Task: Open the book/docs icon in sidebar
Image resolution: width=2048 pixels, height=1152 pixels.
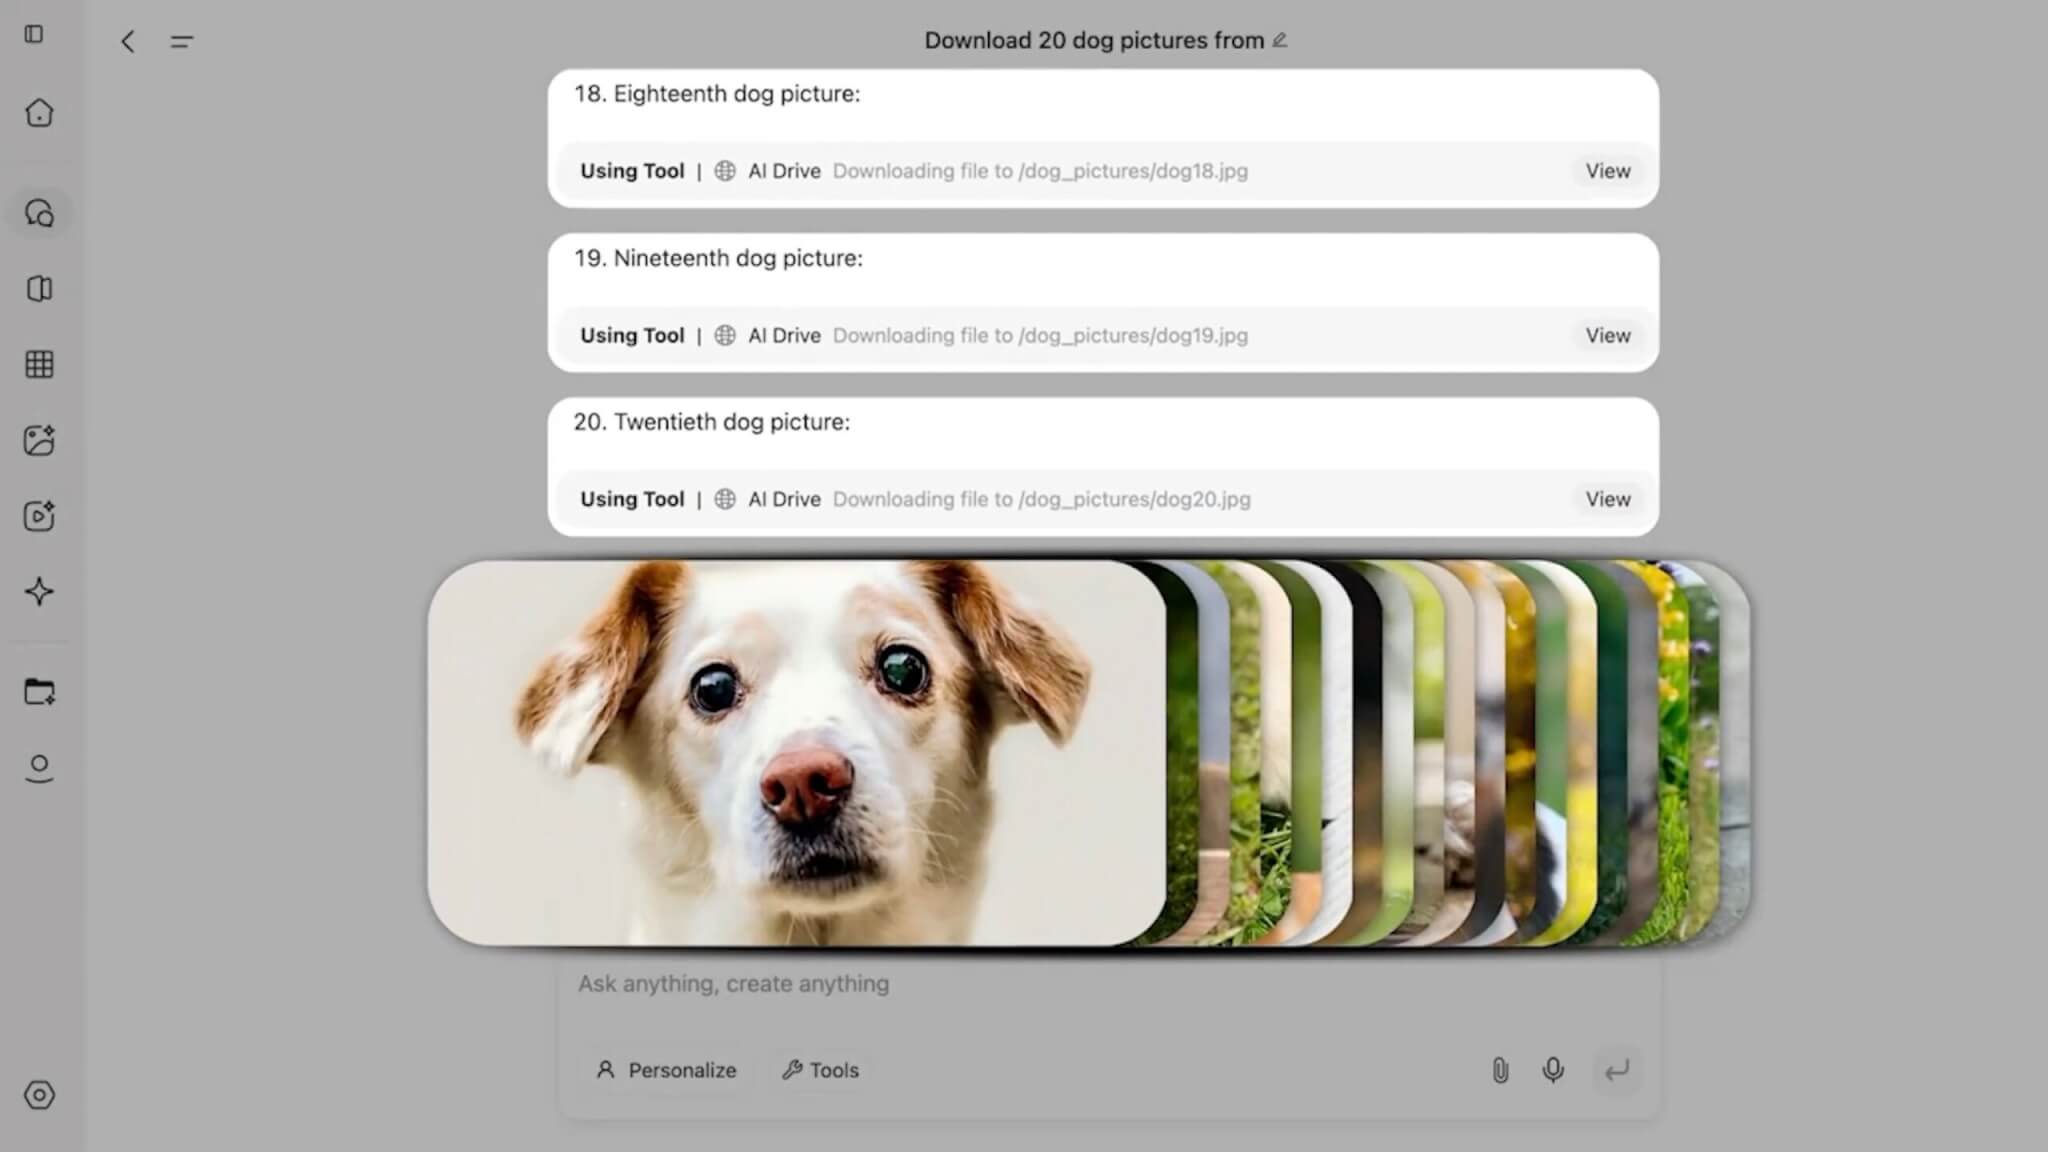Action: (39, 289)
